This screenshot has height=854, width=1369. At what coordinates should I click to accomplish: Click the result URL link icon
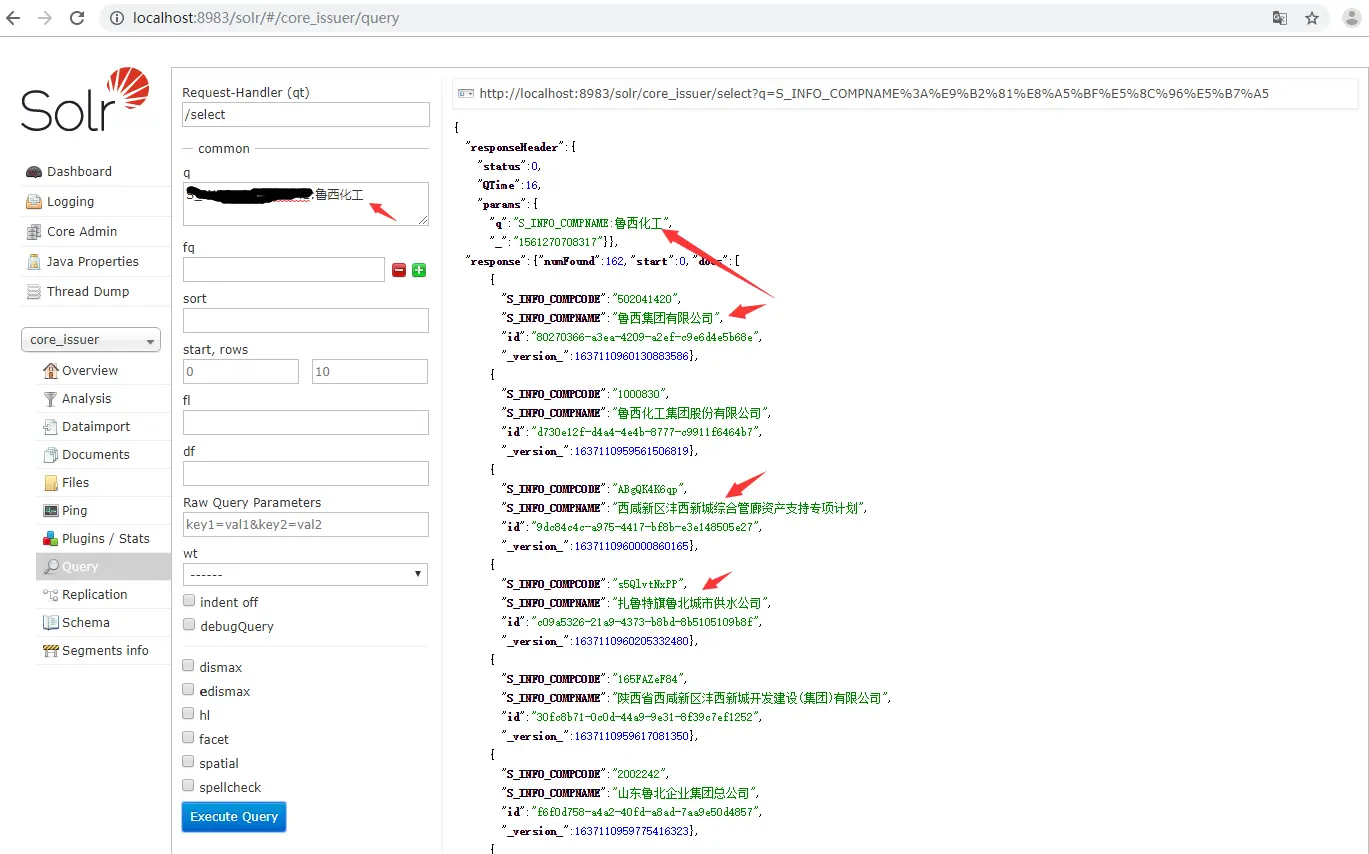[465, 93]
